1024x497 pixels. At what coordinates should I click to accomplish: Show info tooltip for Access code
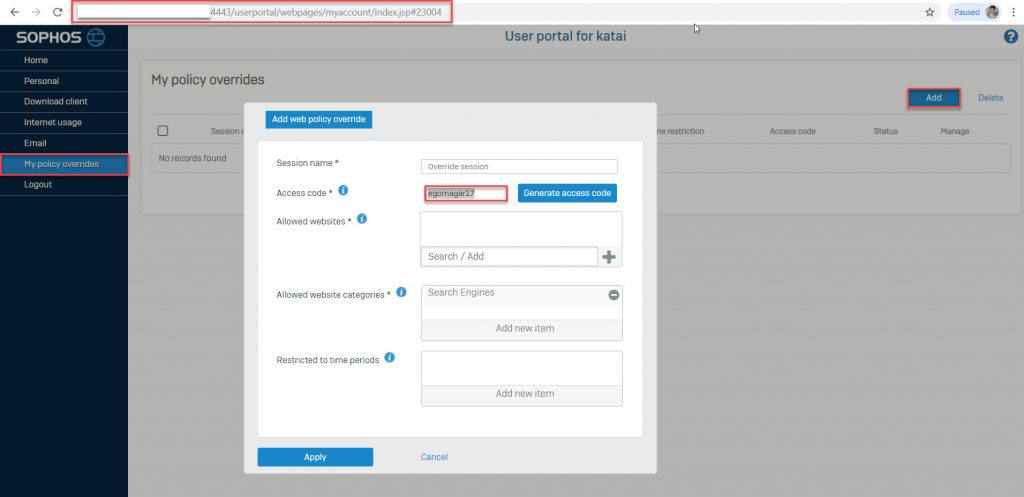[343, 191]
